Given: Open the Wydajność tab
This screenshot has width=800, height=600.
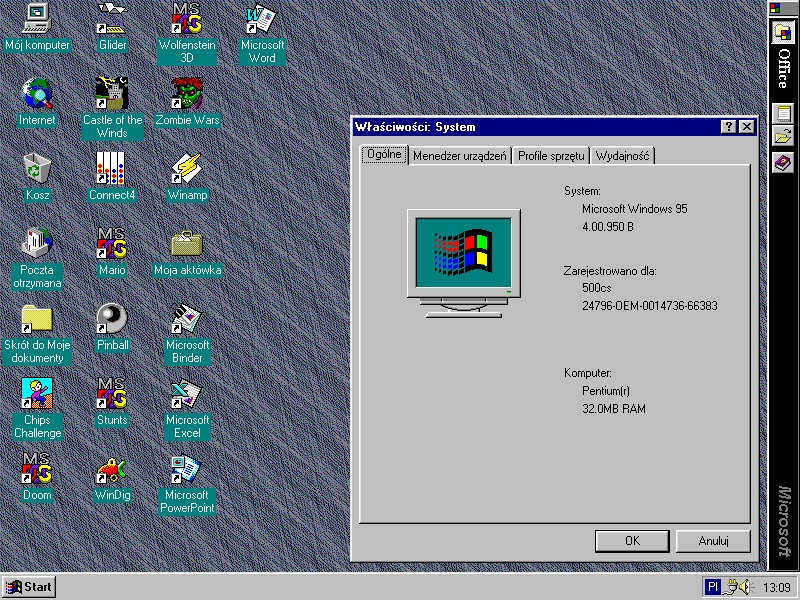Looking at the screenshot, I should 623,156.
